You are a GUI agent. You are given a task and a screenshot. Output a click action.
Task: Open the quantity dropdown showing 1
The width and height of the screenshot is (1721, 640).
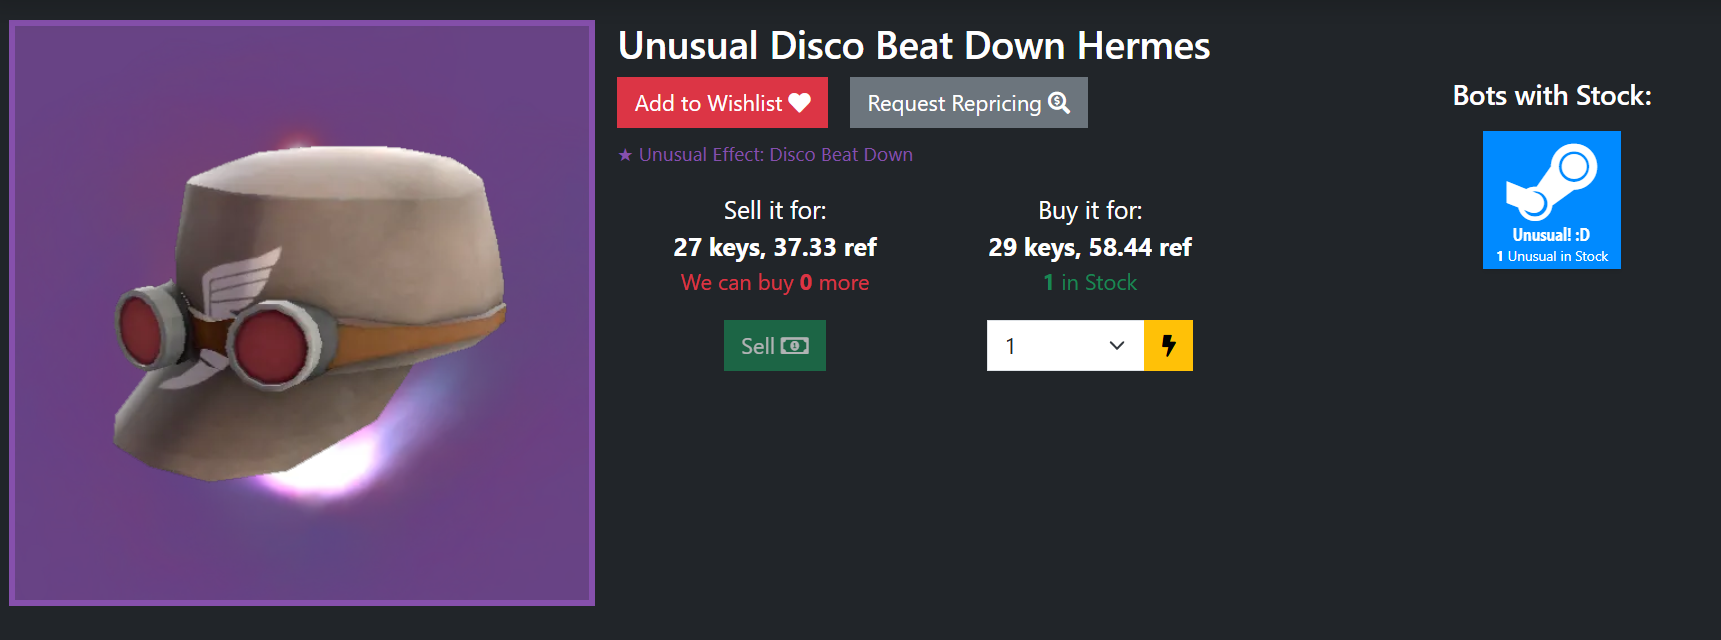point(1065,345)
